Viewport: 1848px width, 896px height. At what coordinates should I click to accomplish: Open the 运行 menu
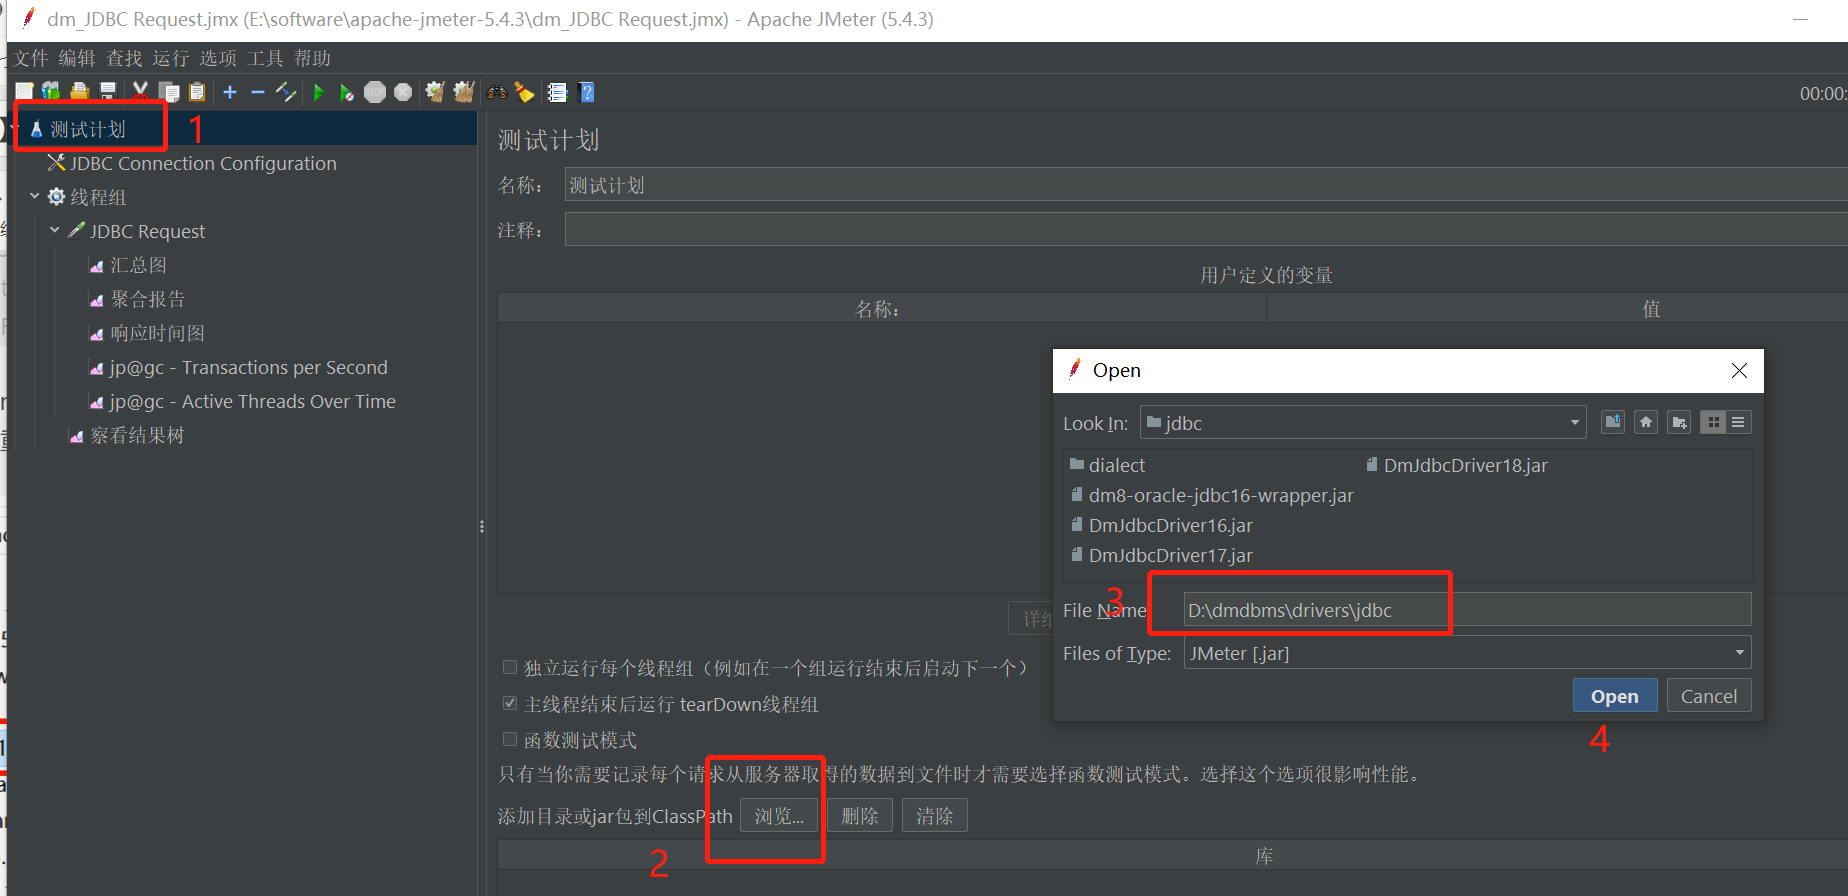pyautogui.click(x=170, y=58)
